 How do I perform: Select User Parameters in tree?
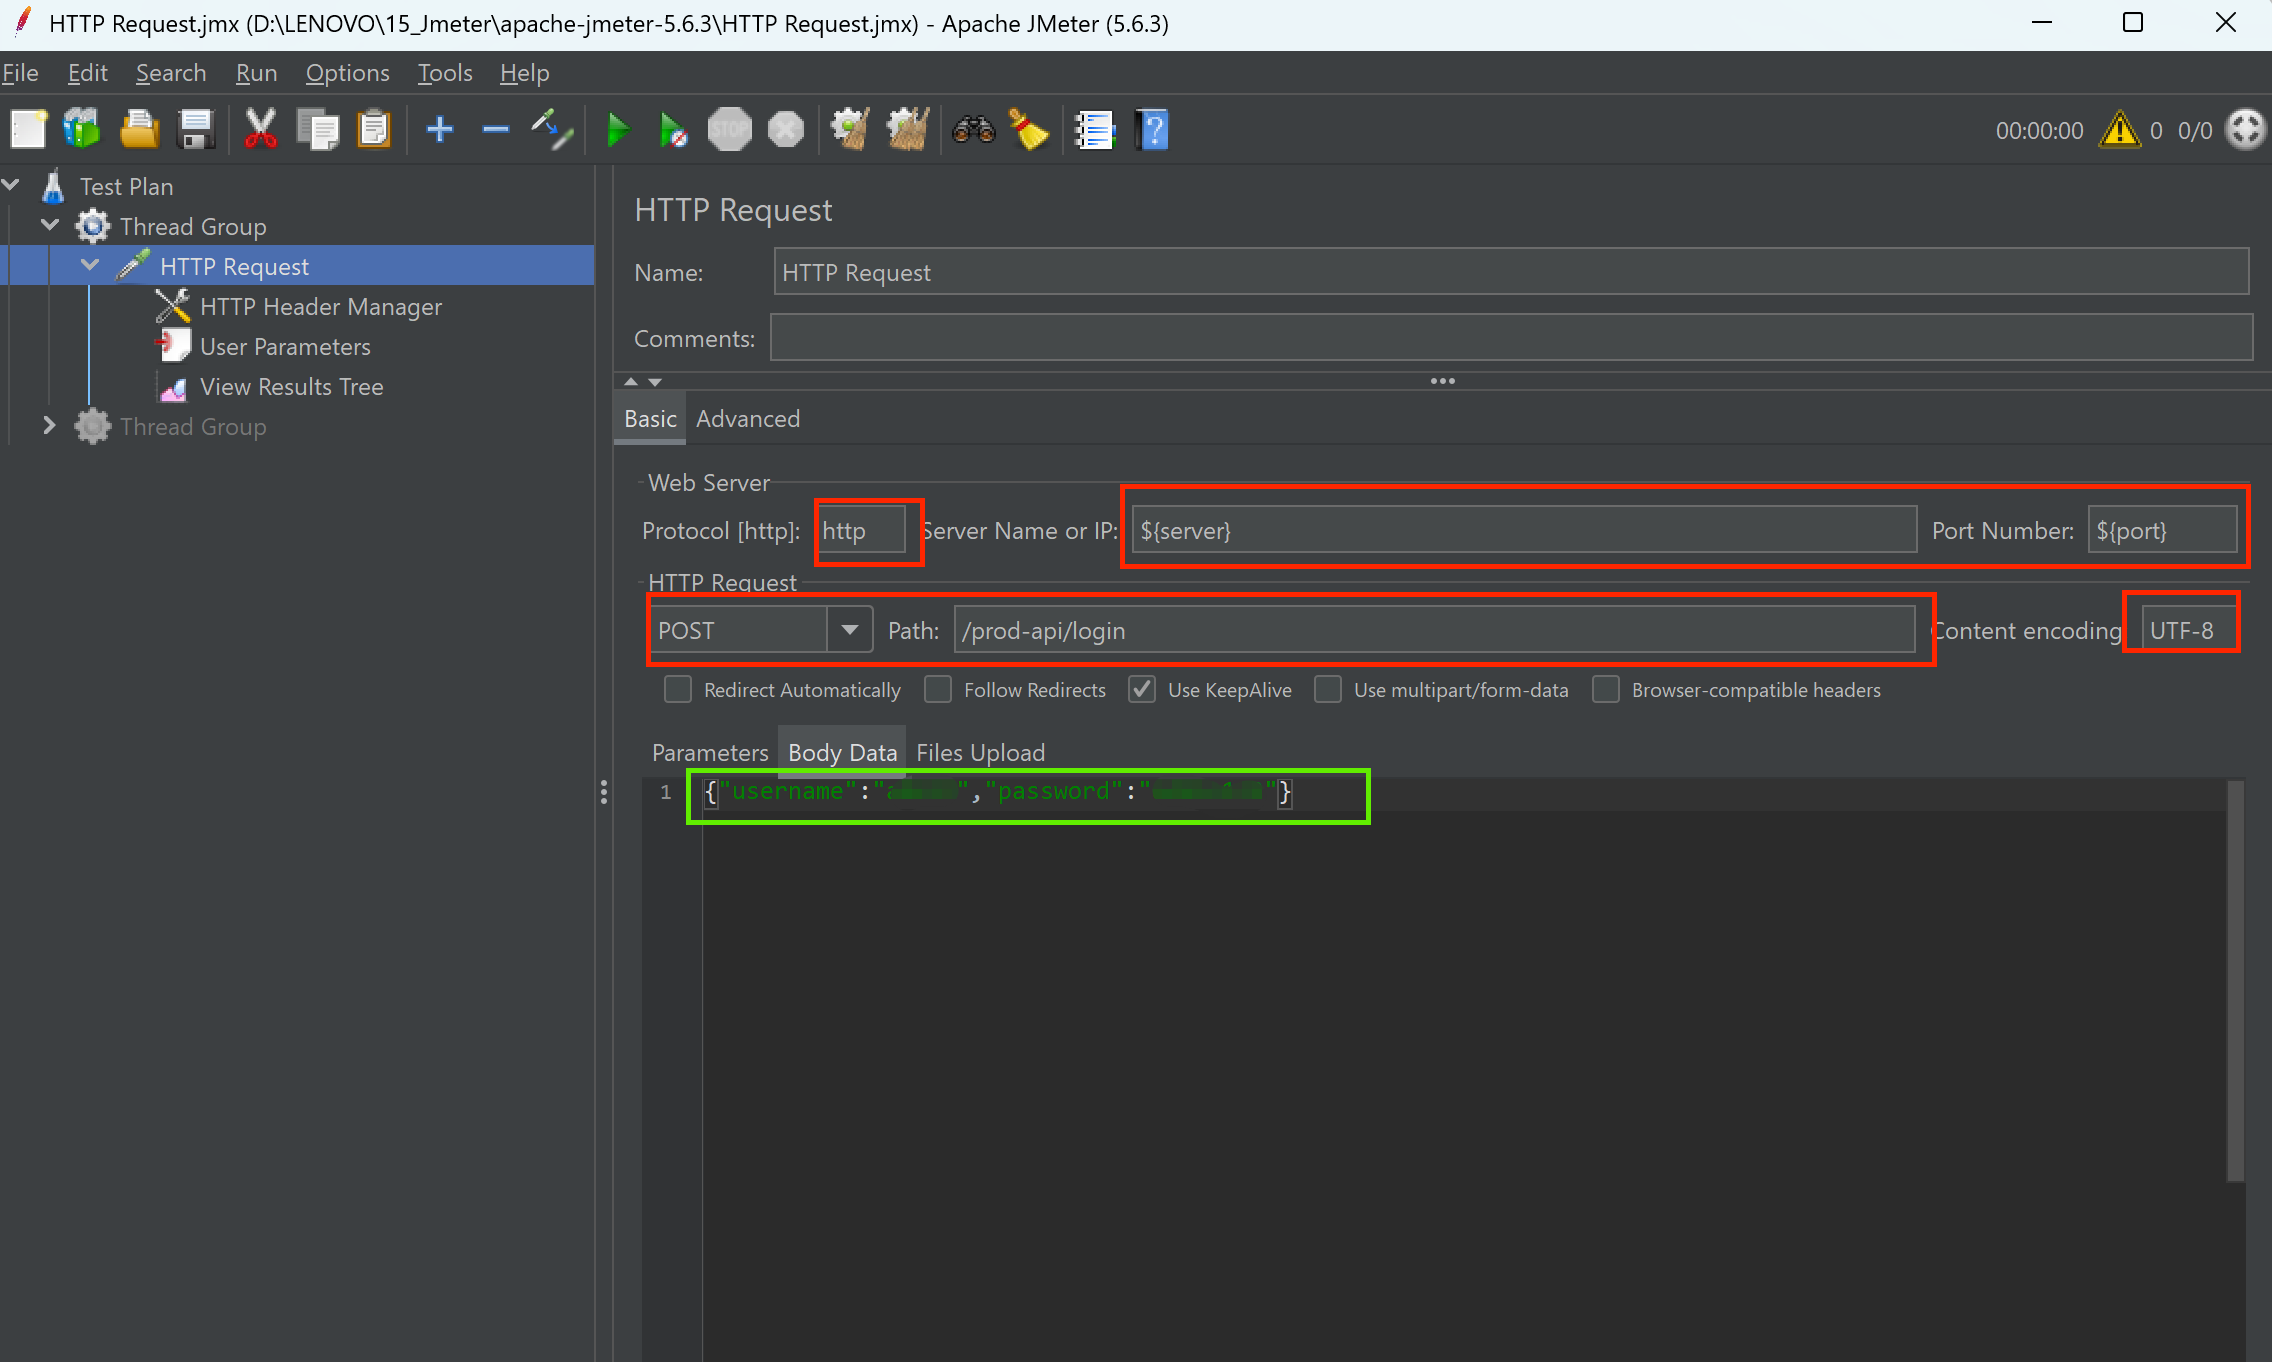coord(285,347)
